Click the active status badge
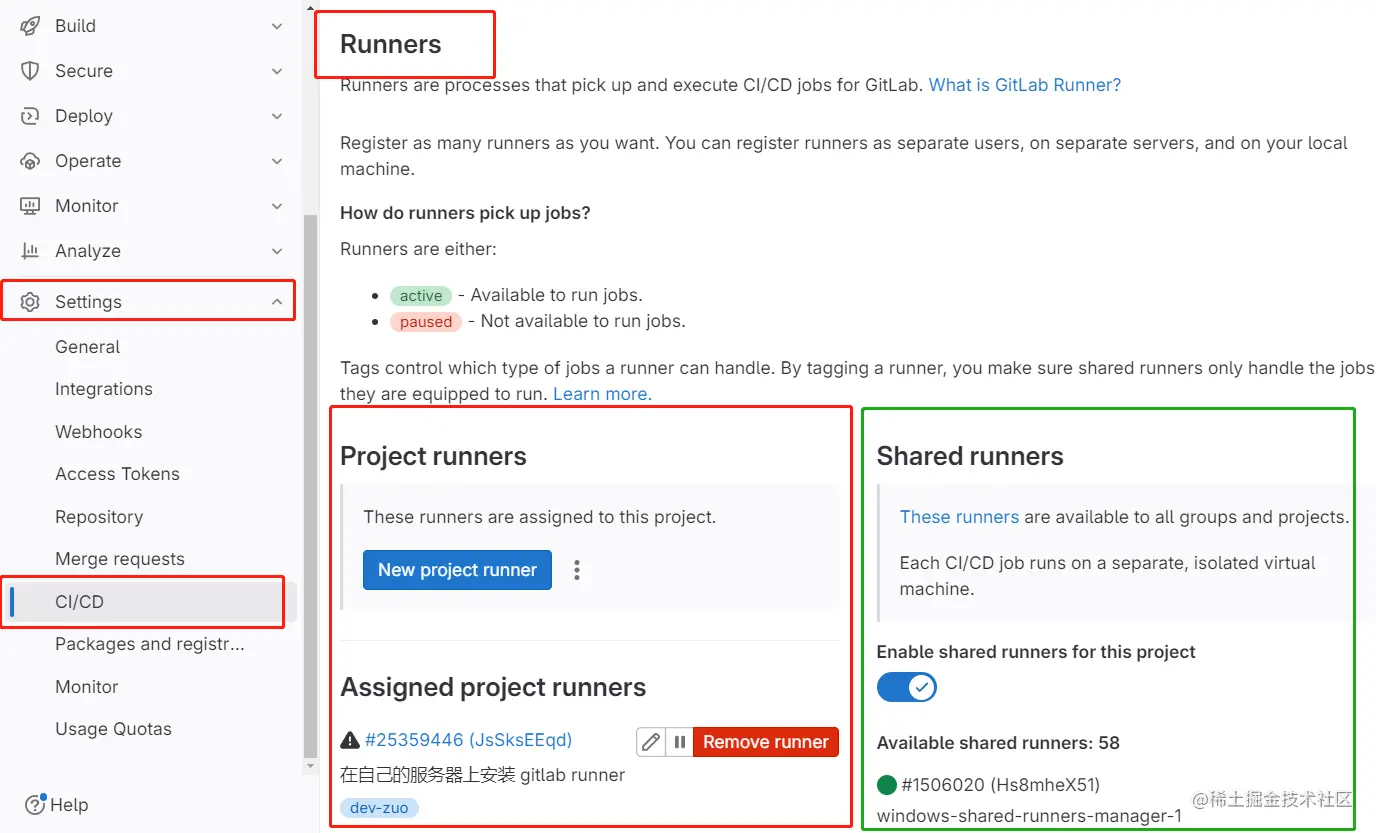1376x833 pixels. pyautogui.click(x=421, y=296)
